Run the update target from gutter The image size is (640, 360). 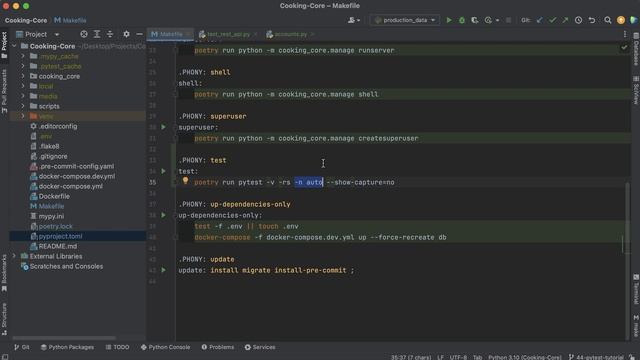[x=164, y=270]
